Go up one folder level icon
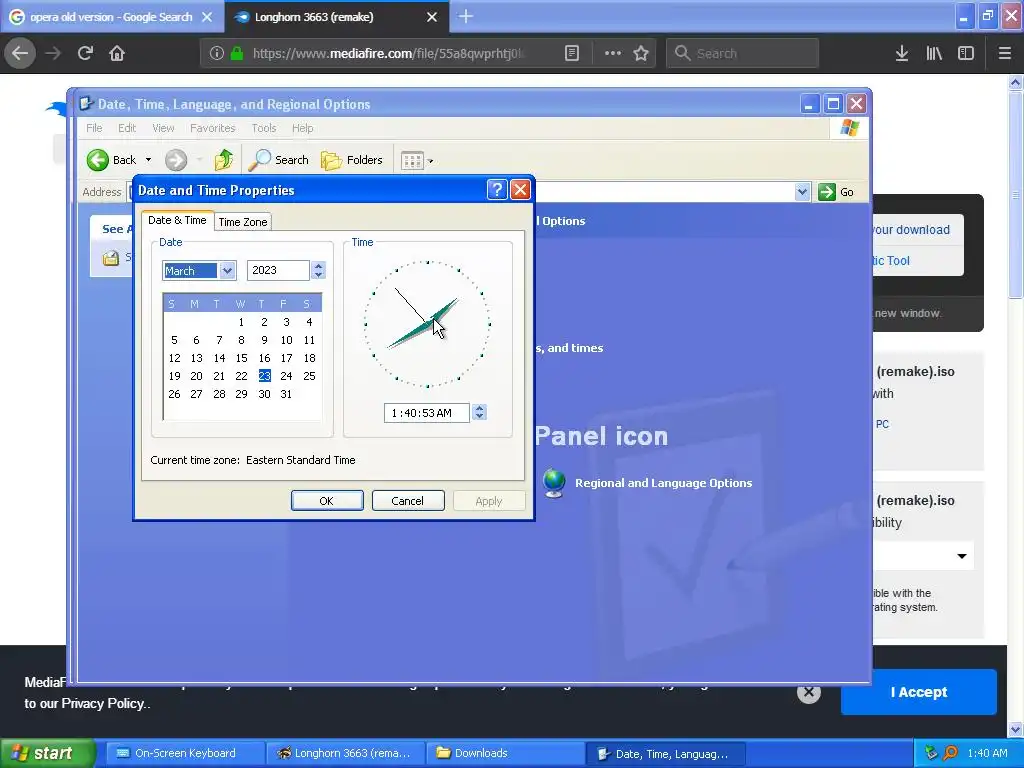Screen dimensions: 1024x768 coord(223,160)
